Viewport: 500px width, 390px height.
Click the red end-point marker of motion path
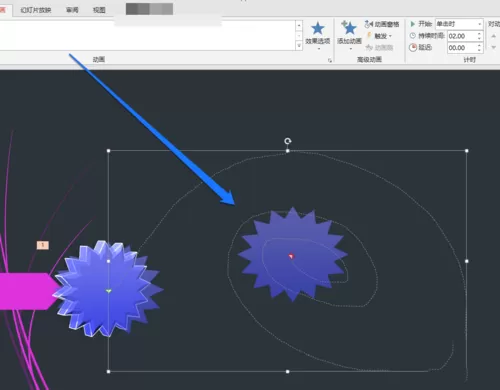291,256
